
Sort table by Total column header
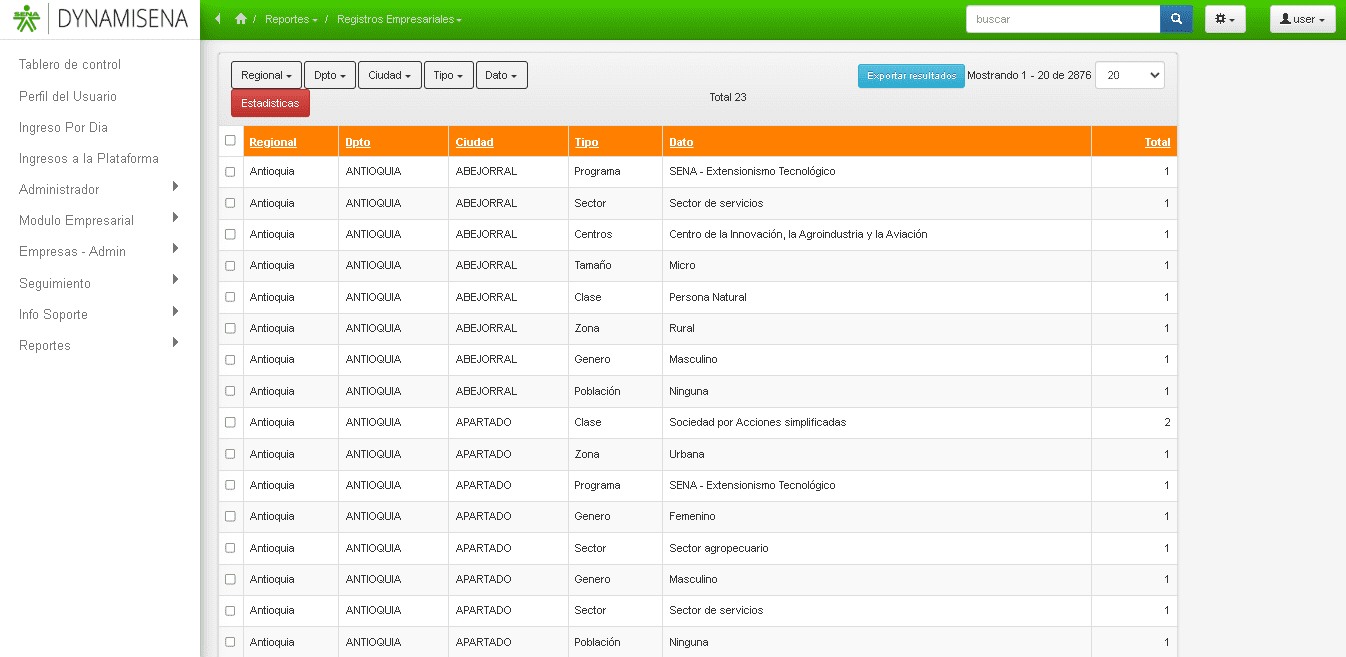point(1157,142)
